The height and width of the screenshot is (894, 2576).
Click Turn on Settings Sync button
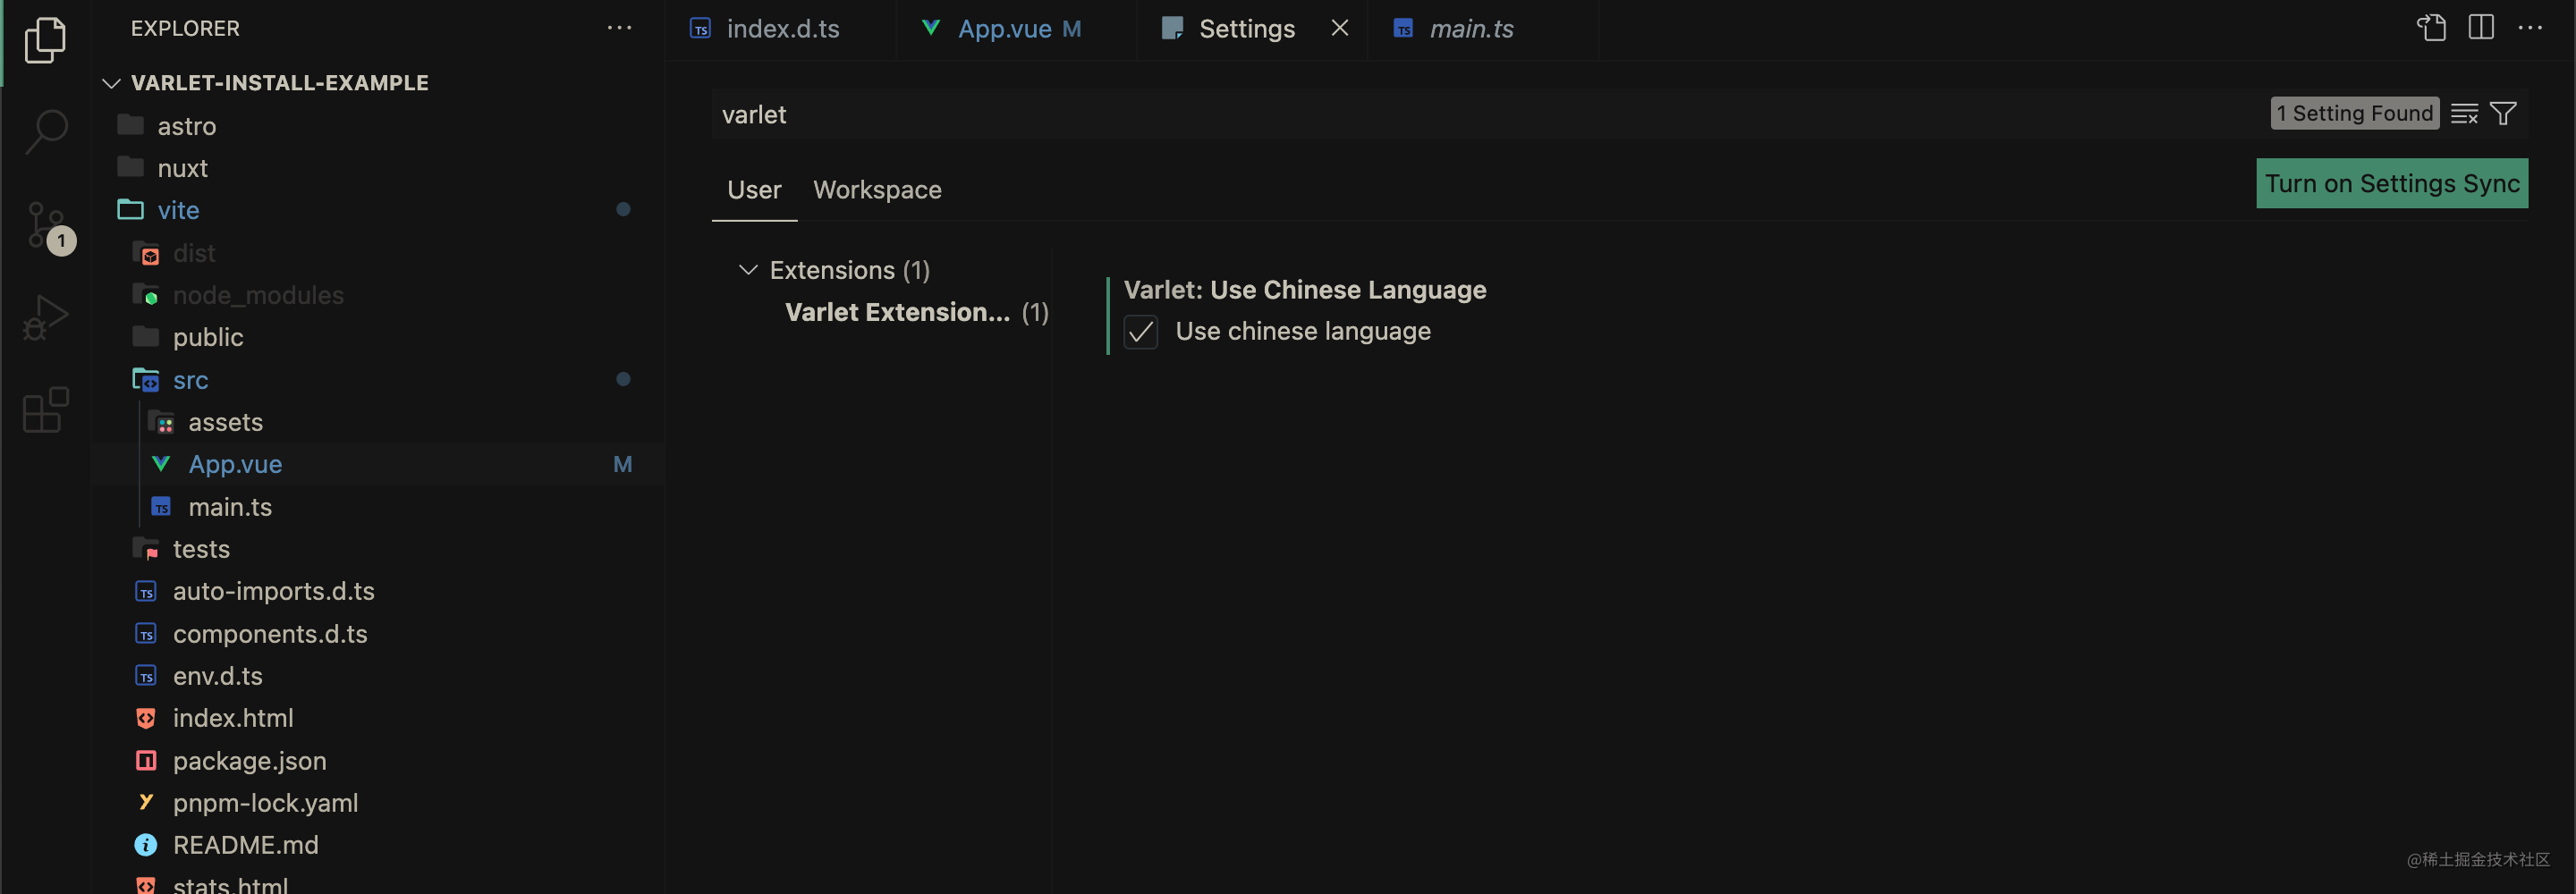[2391, 184]
